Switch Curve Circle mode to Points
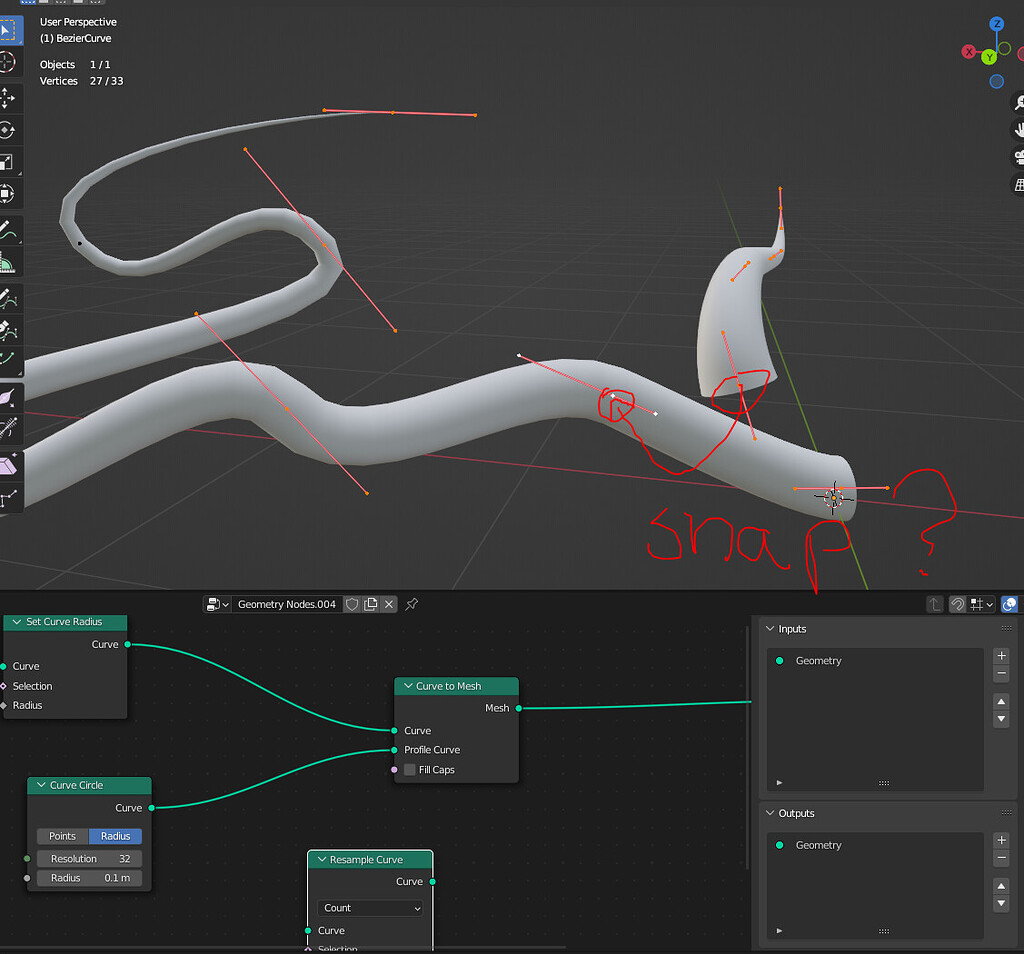 tap(61, 836)
